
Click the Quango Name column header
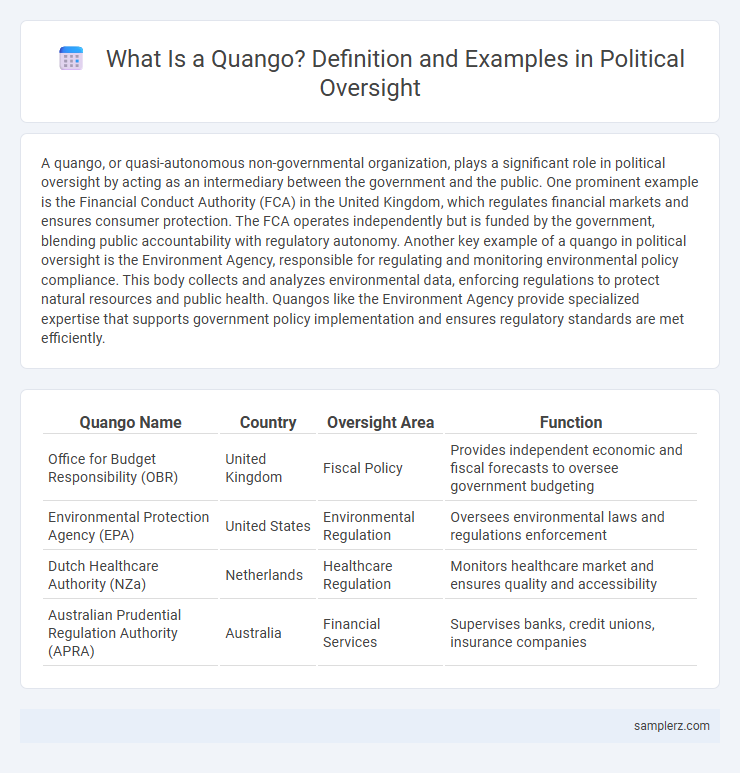click(131, 422)
